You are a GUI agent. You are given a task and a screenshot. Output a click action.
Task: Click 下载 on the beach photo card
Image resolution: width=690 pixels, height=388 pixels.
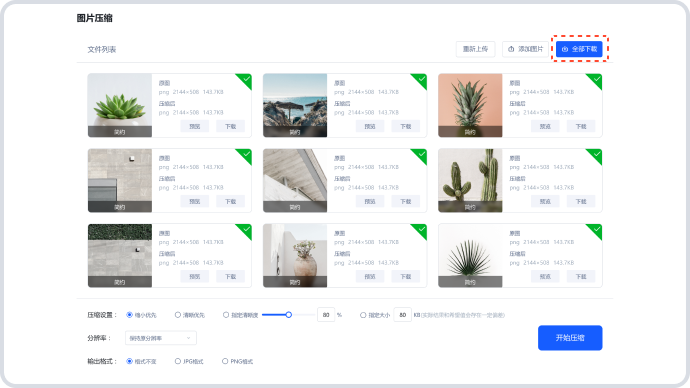[x=405, y=126]
